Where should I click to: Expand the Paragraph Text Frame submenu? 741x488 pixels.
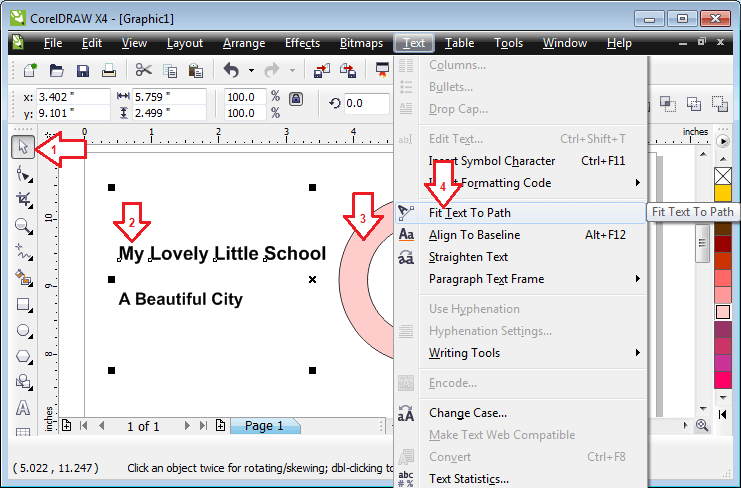(486, 279)
